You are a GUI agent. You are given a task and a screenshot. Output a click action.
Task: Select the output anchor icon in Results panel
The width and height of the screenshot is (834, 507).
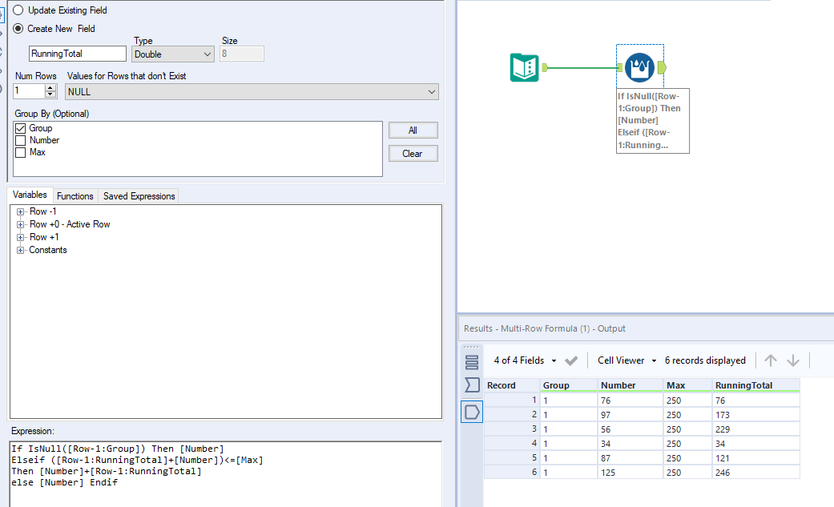(x=472, y=411)
